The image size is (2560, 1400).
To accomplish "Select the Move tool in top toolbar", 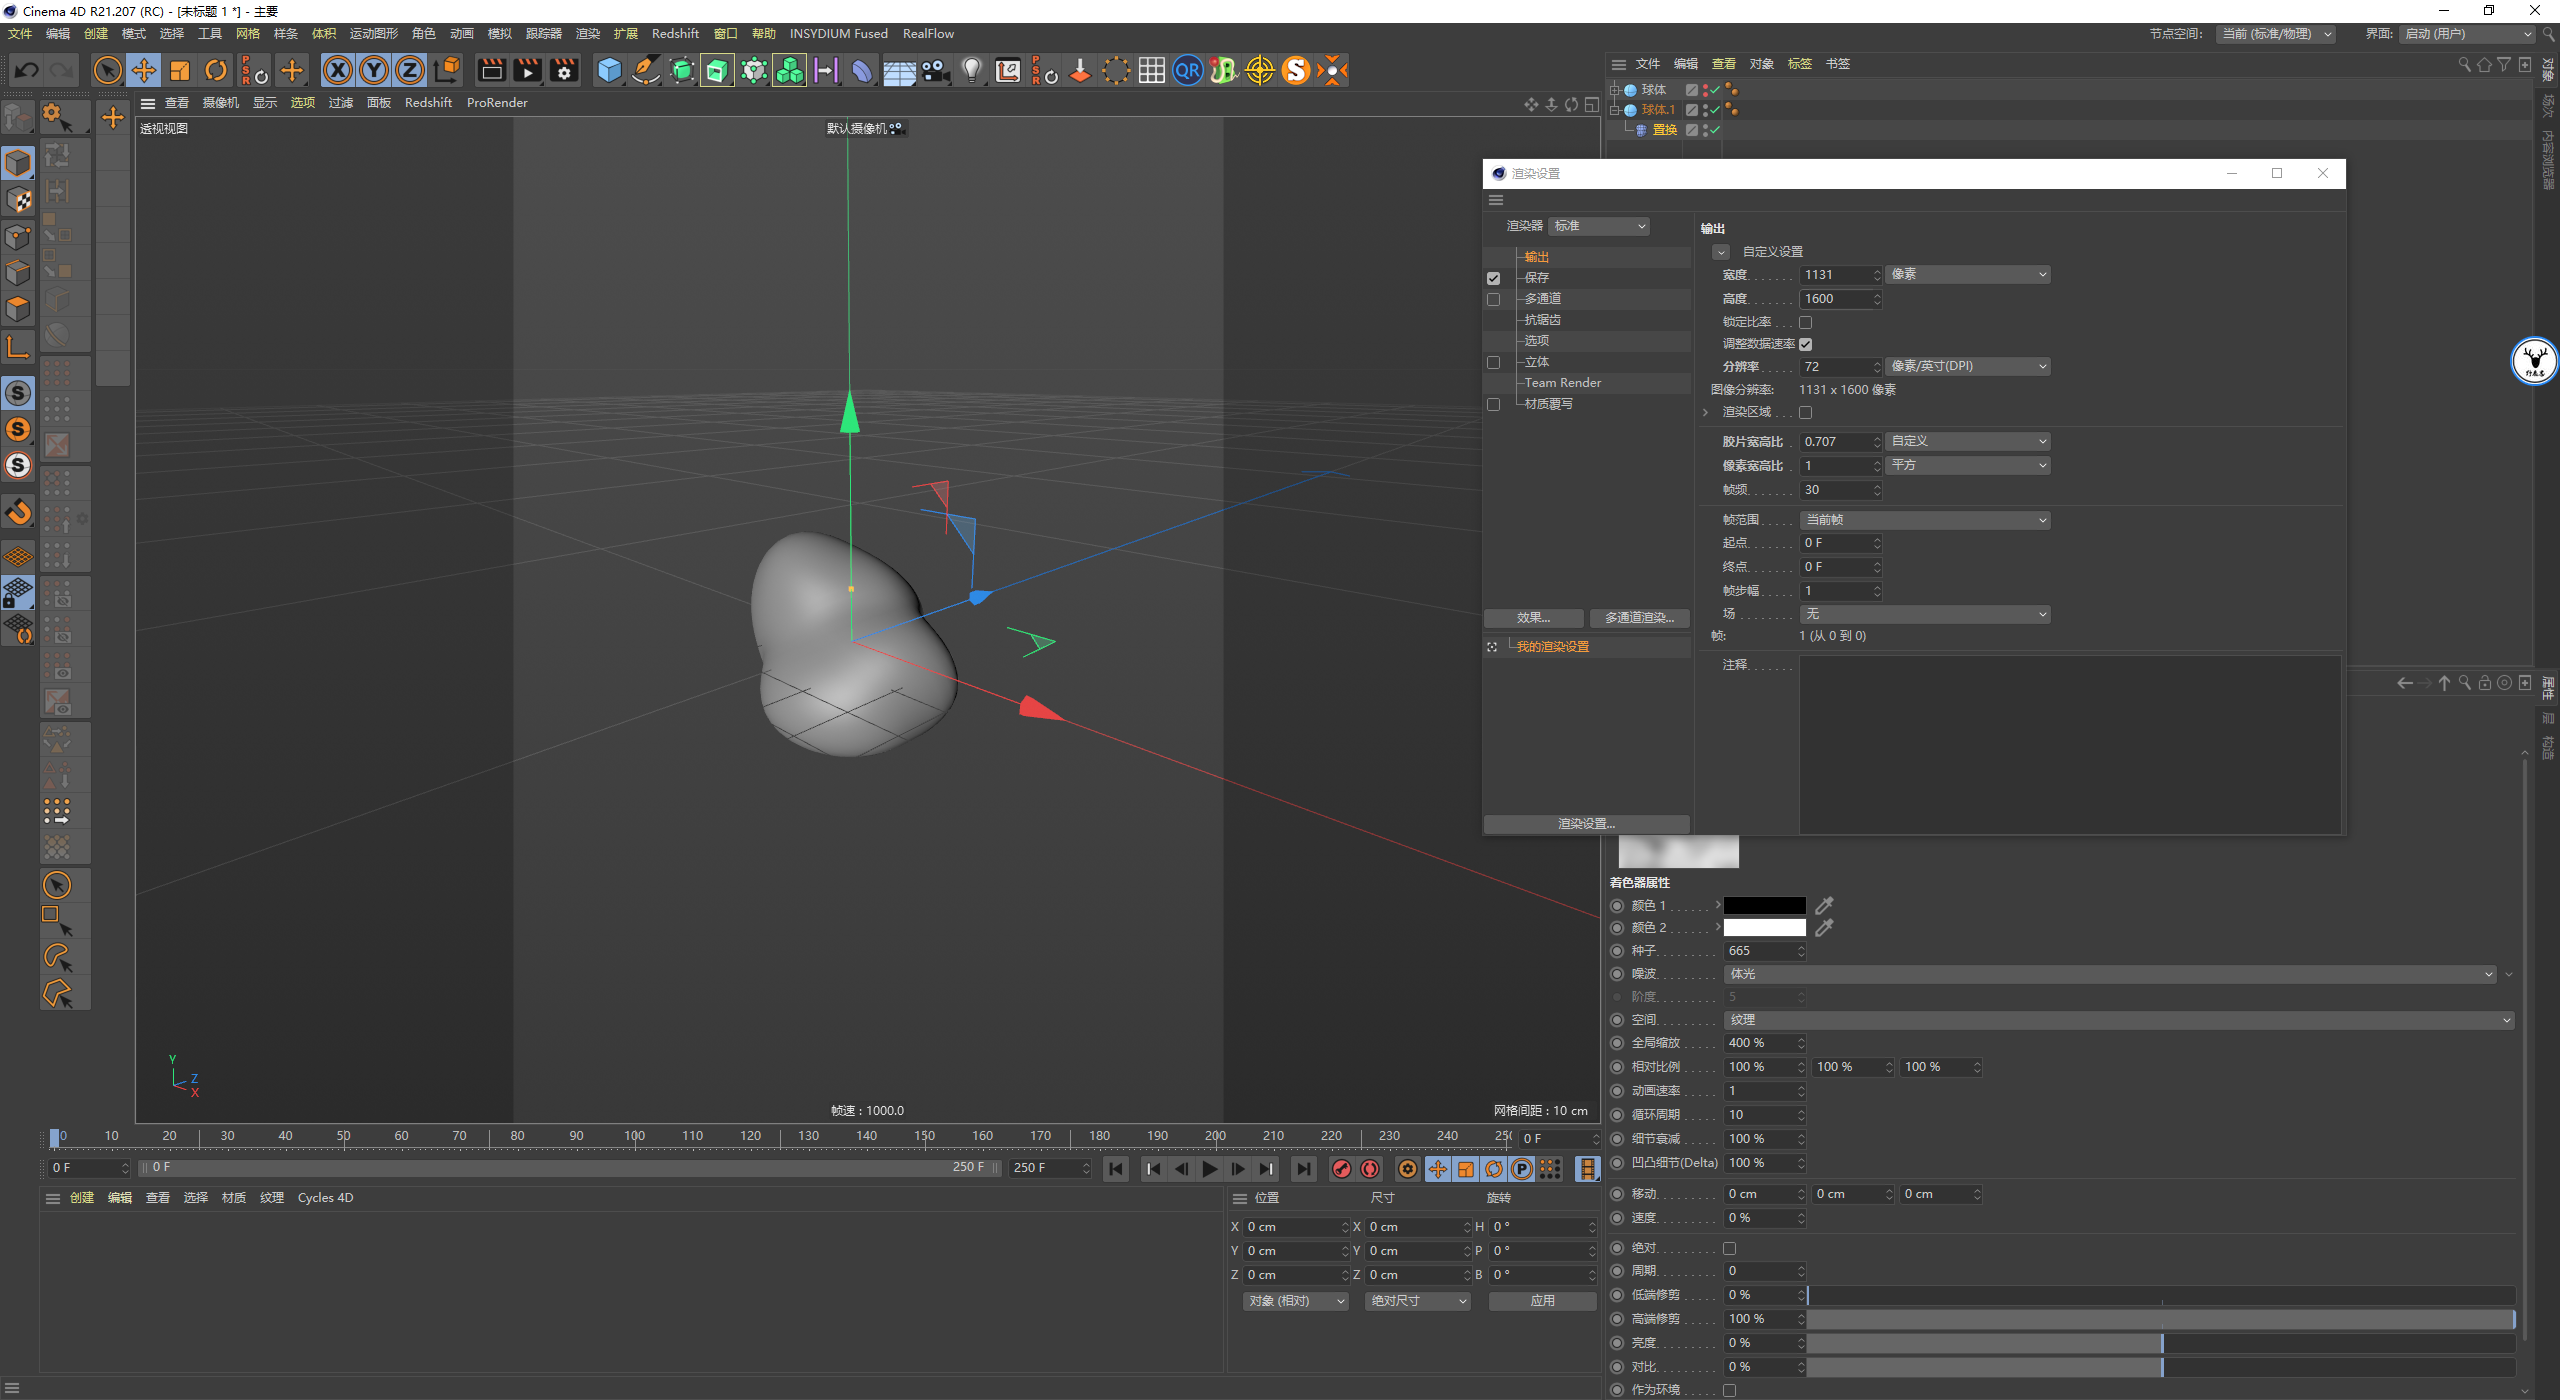I will [144, 70].
